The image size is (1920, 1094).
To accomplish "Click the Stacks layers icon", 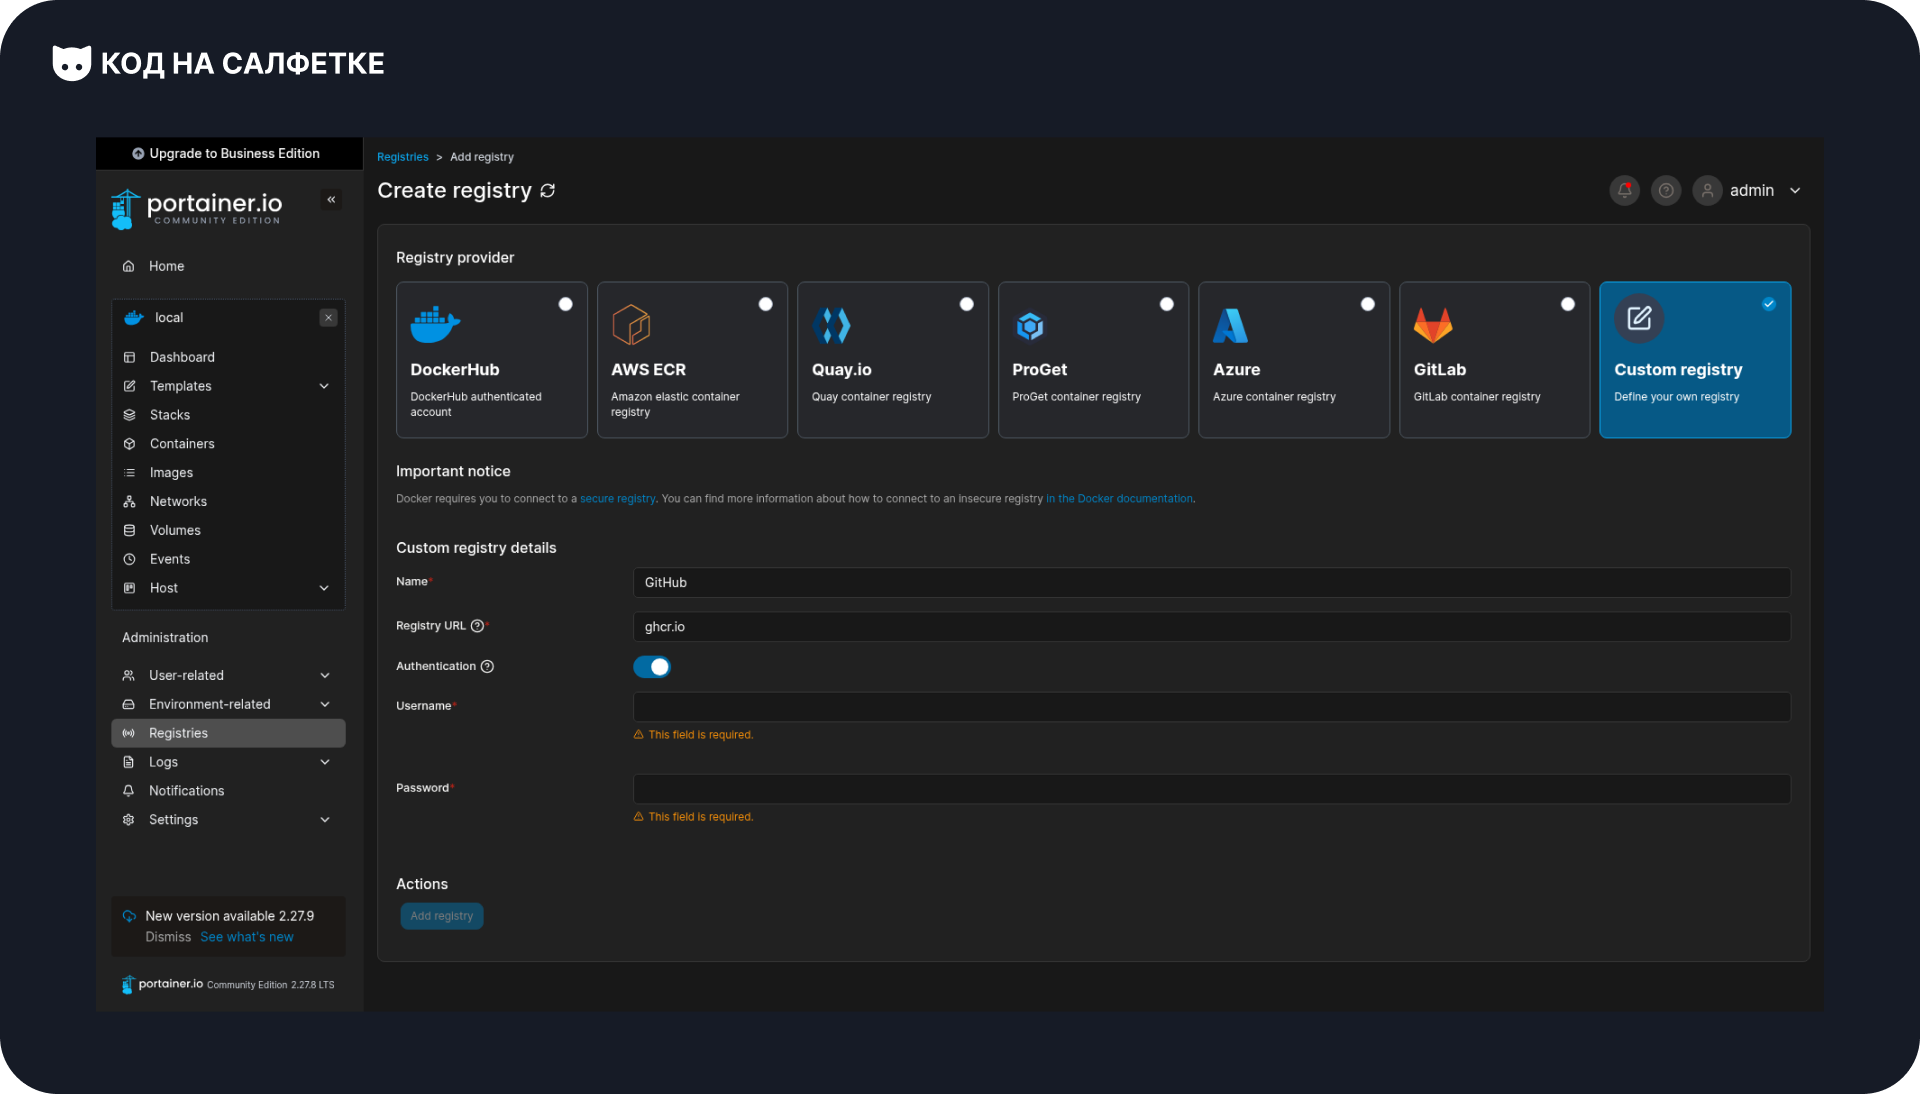I will [129, 415].
